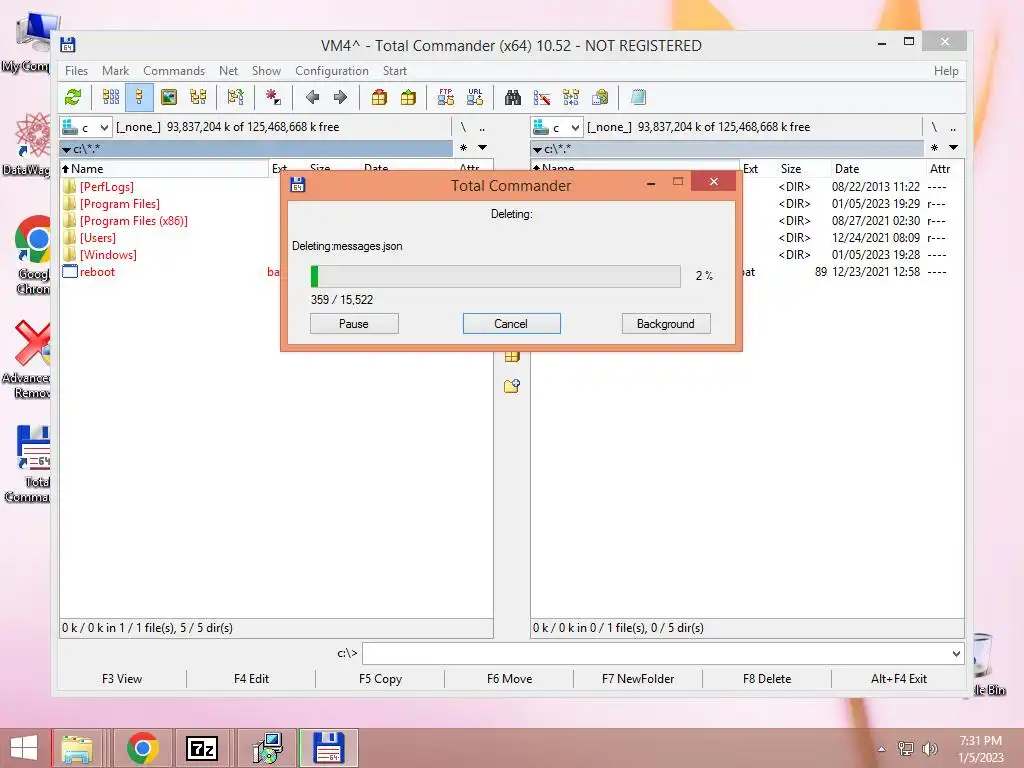The image size is (1024, 768).
Task: Click the red star Invert selection icon
Action: click(274, 98)
